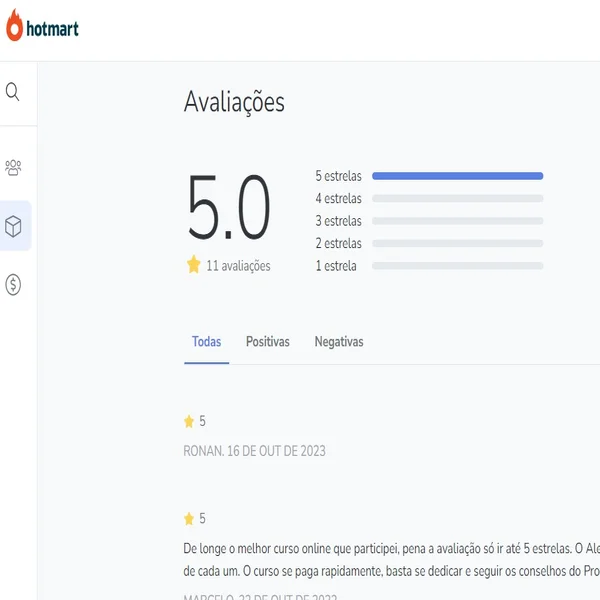Image resolution: width=600 pixels, height=600 pixels.
Task: Click the Hotmart flame logo
Action: point(15,25)
